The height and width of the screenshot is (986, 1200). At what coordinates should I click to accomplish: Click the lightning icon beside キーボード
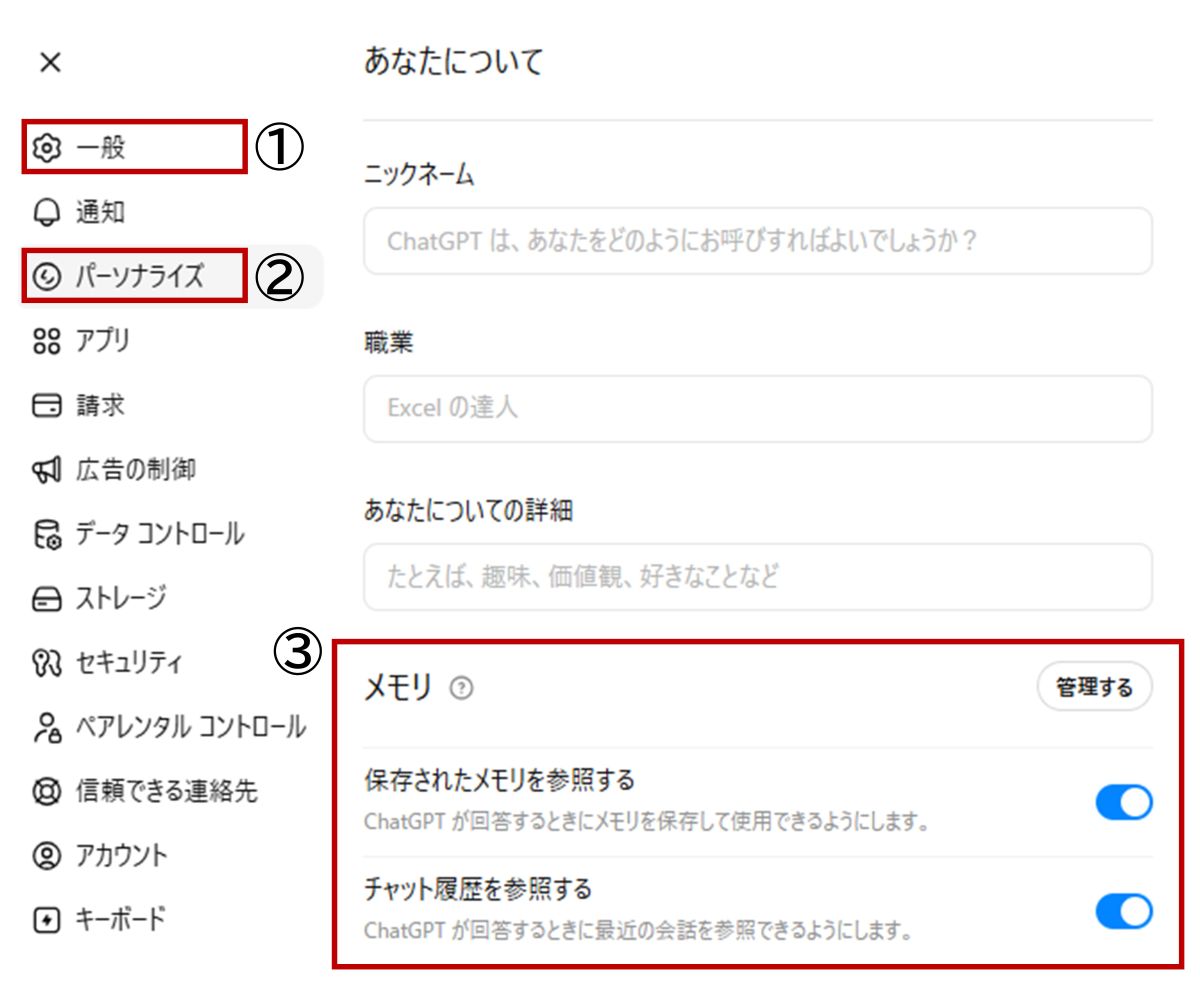tap(46, 920)
